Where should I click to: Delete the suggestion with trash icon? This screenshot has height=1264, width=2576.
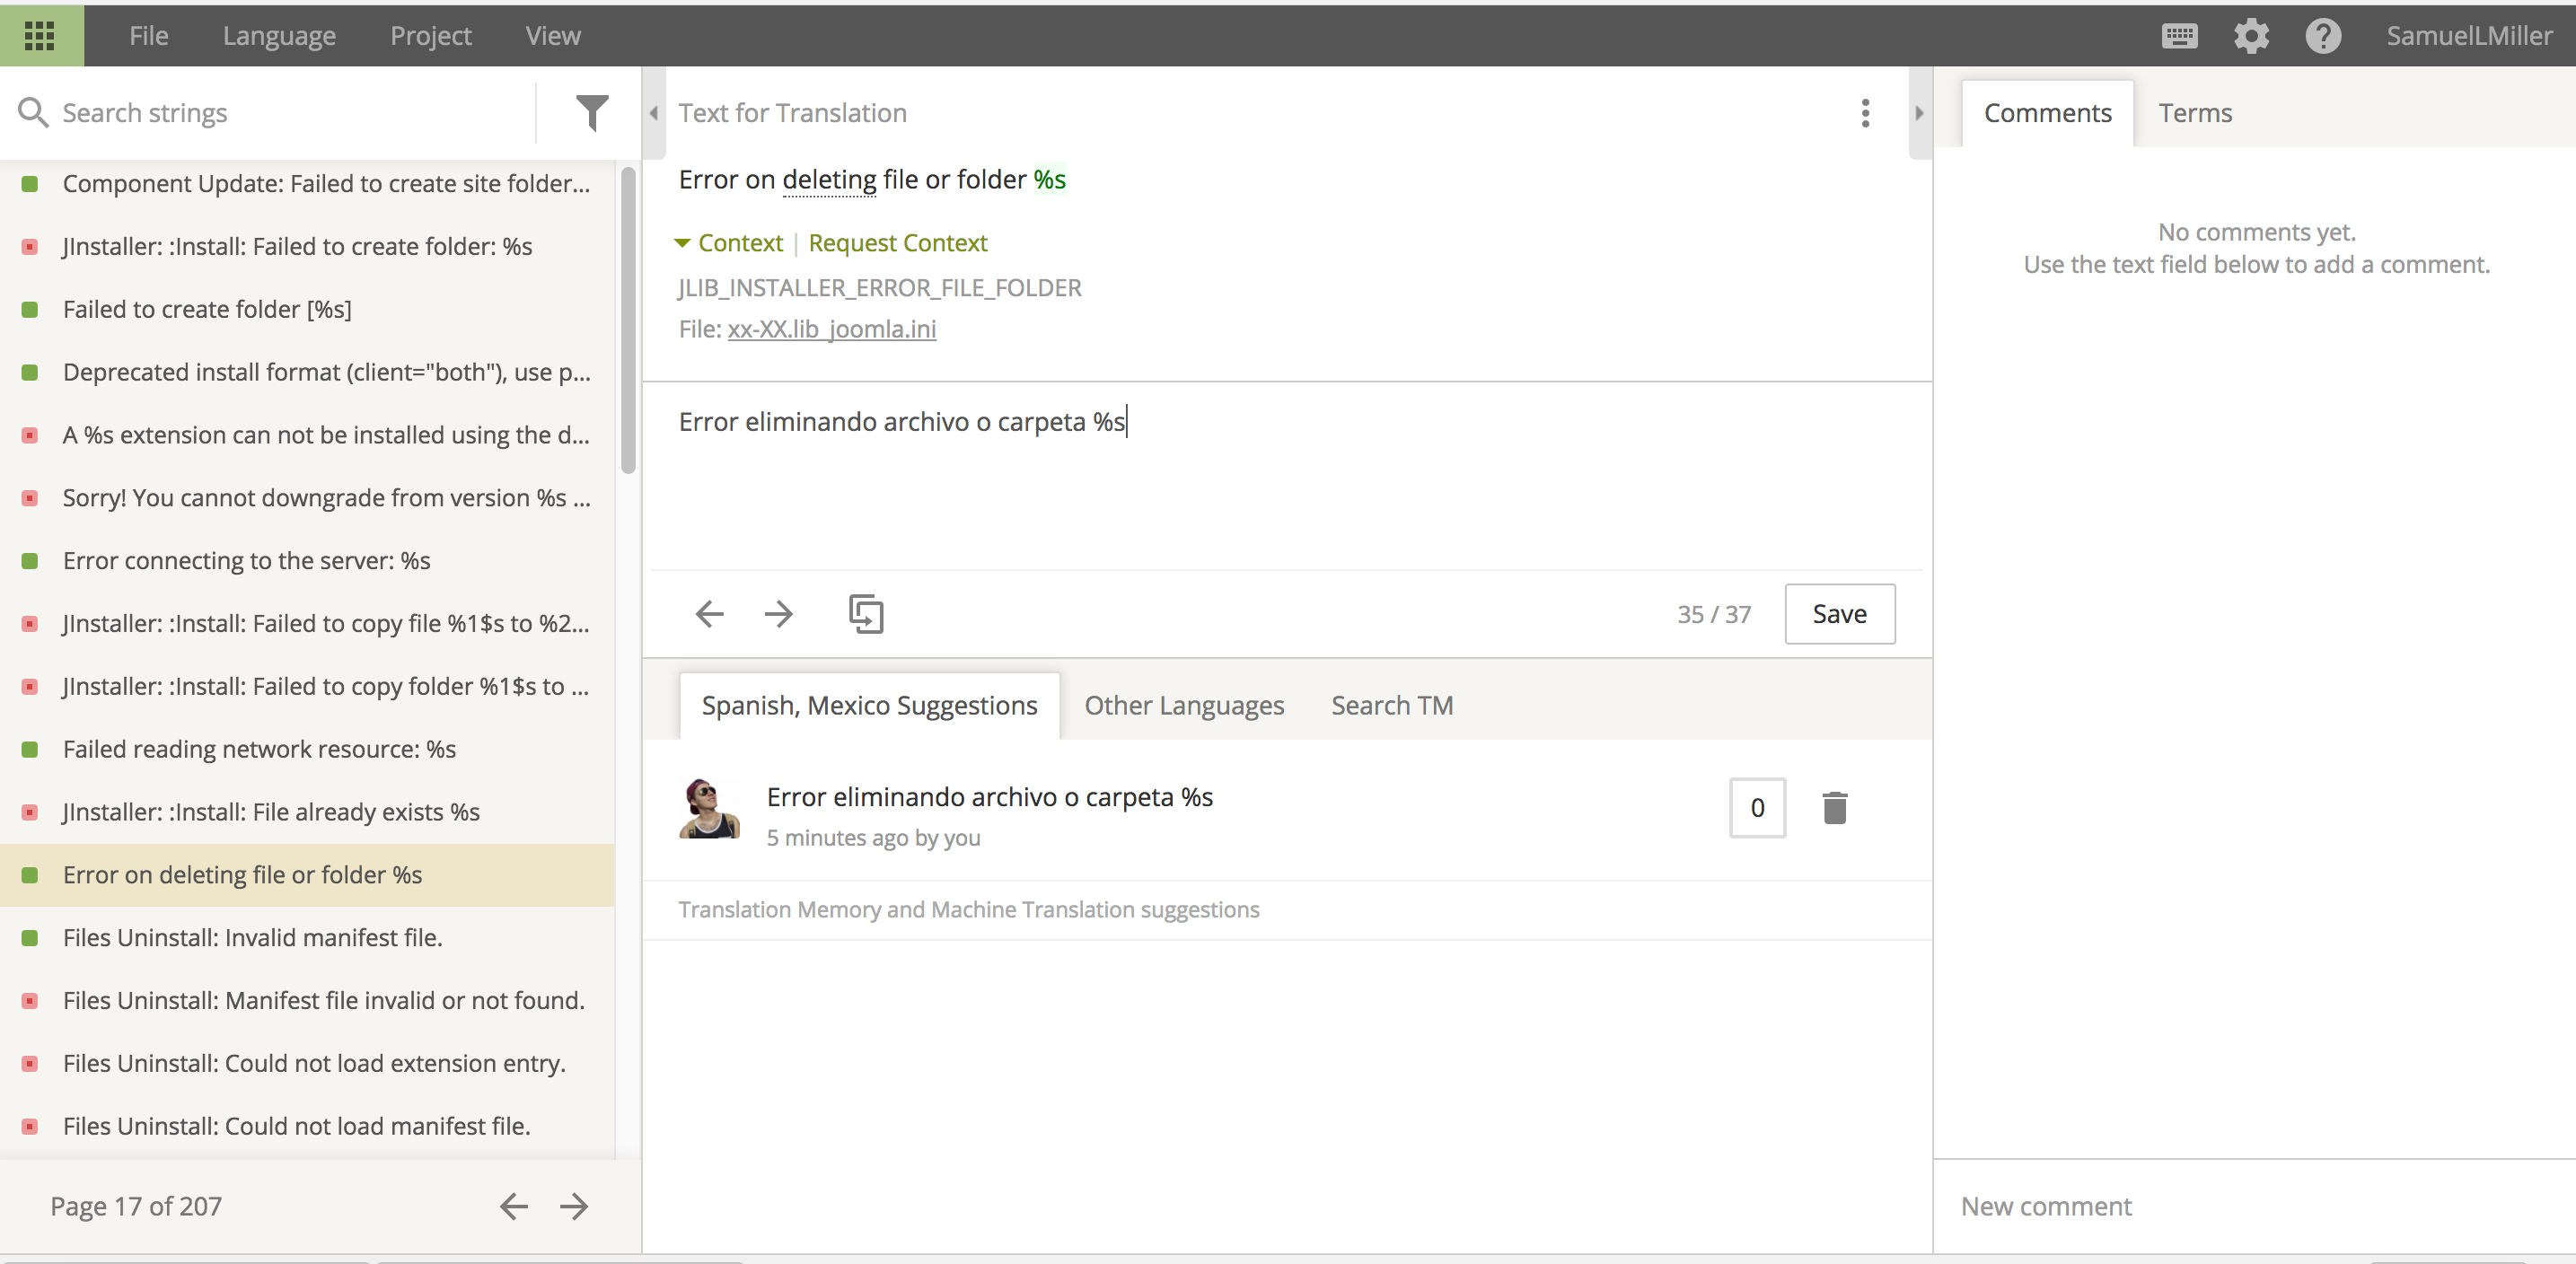point(1834,807)
